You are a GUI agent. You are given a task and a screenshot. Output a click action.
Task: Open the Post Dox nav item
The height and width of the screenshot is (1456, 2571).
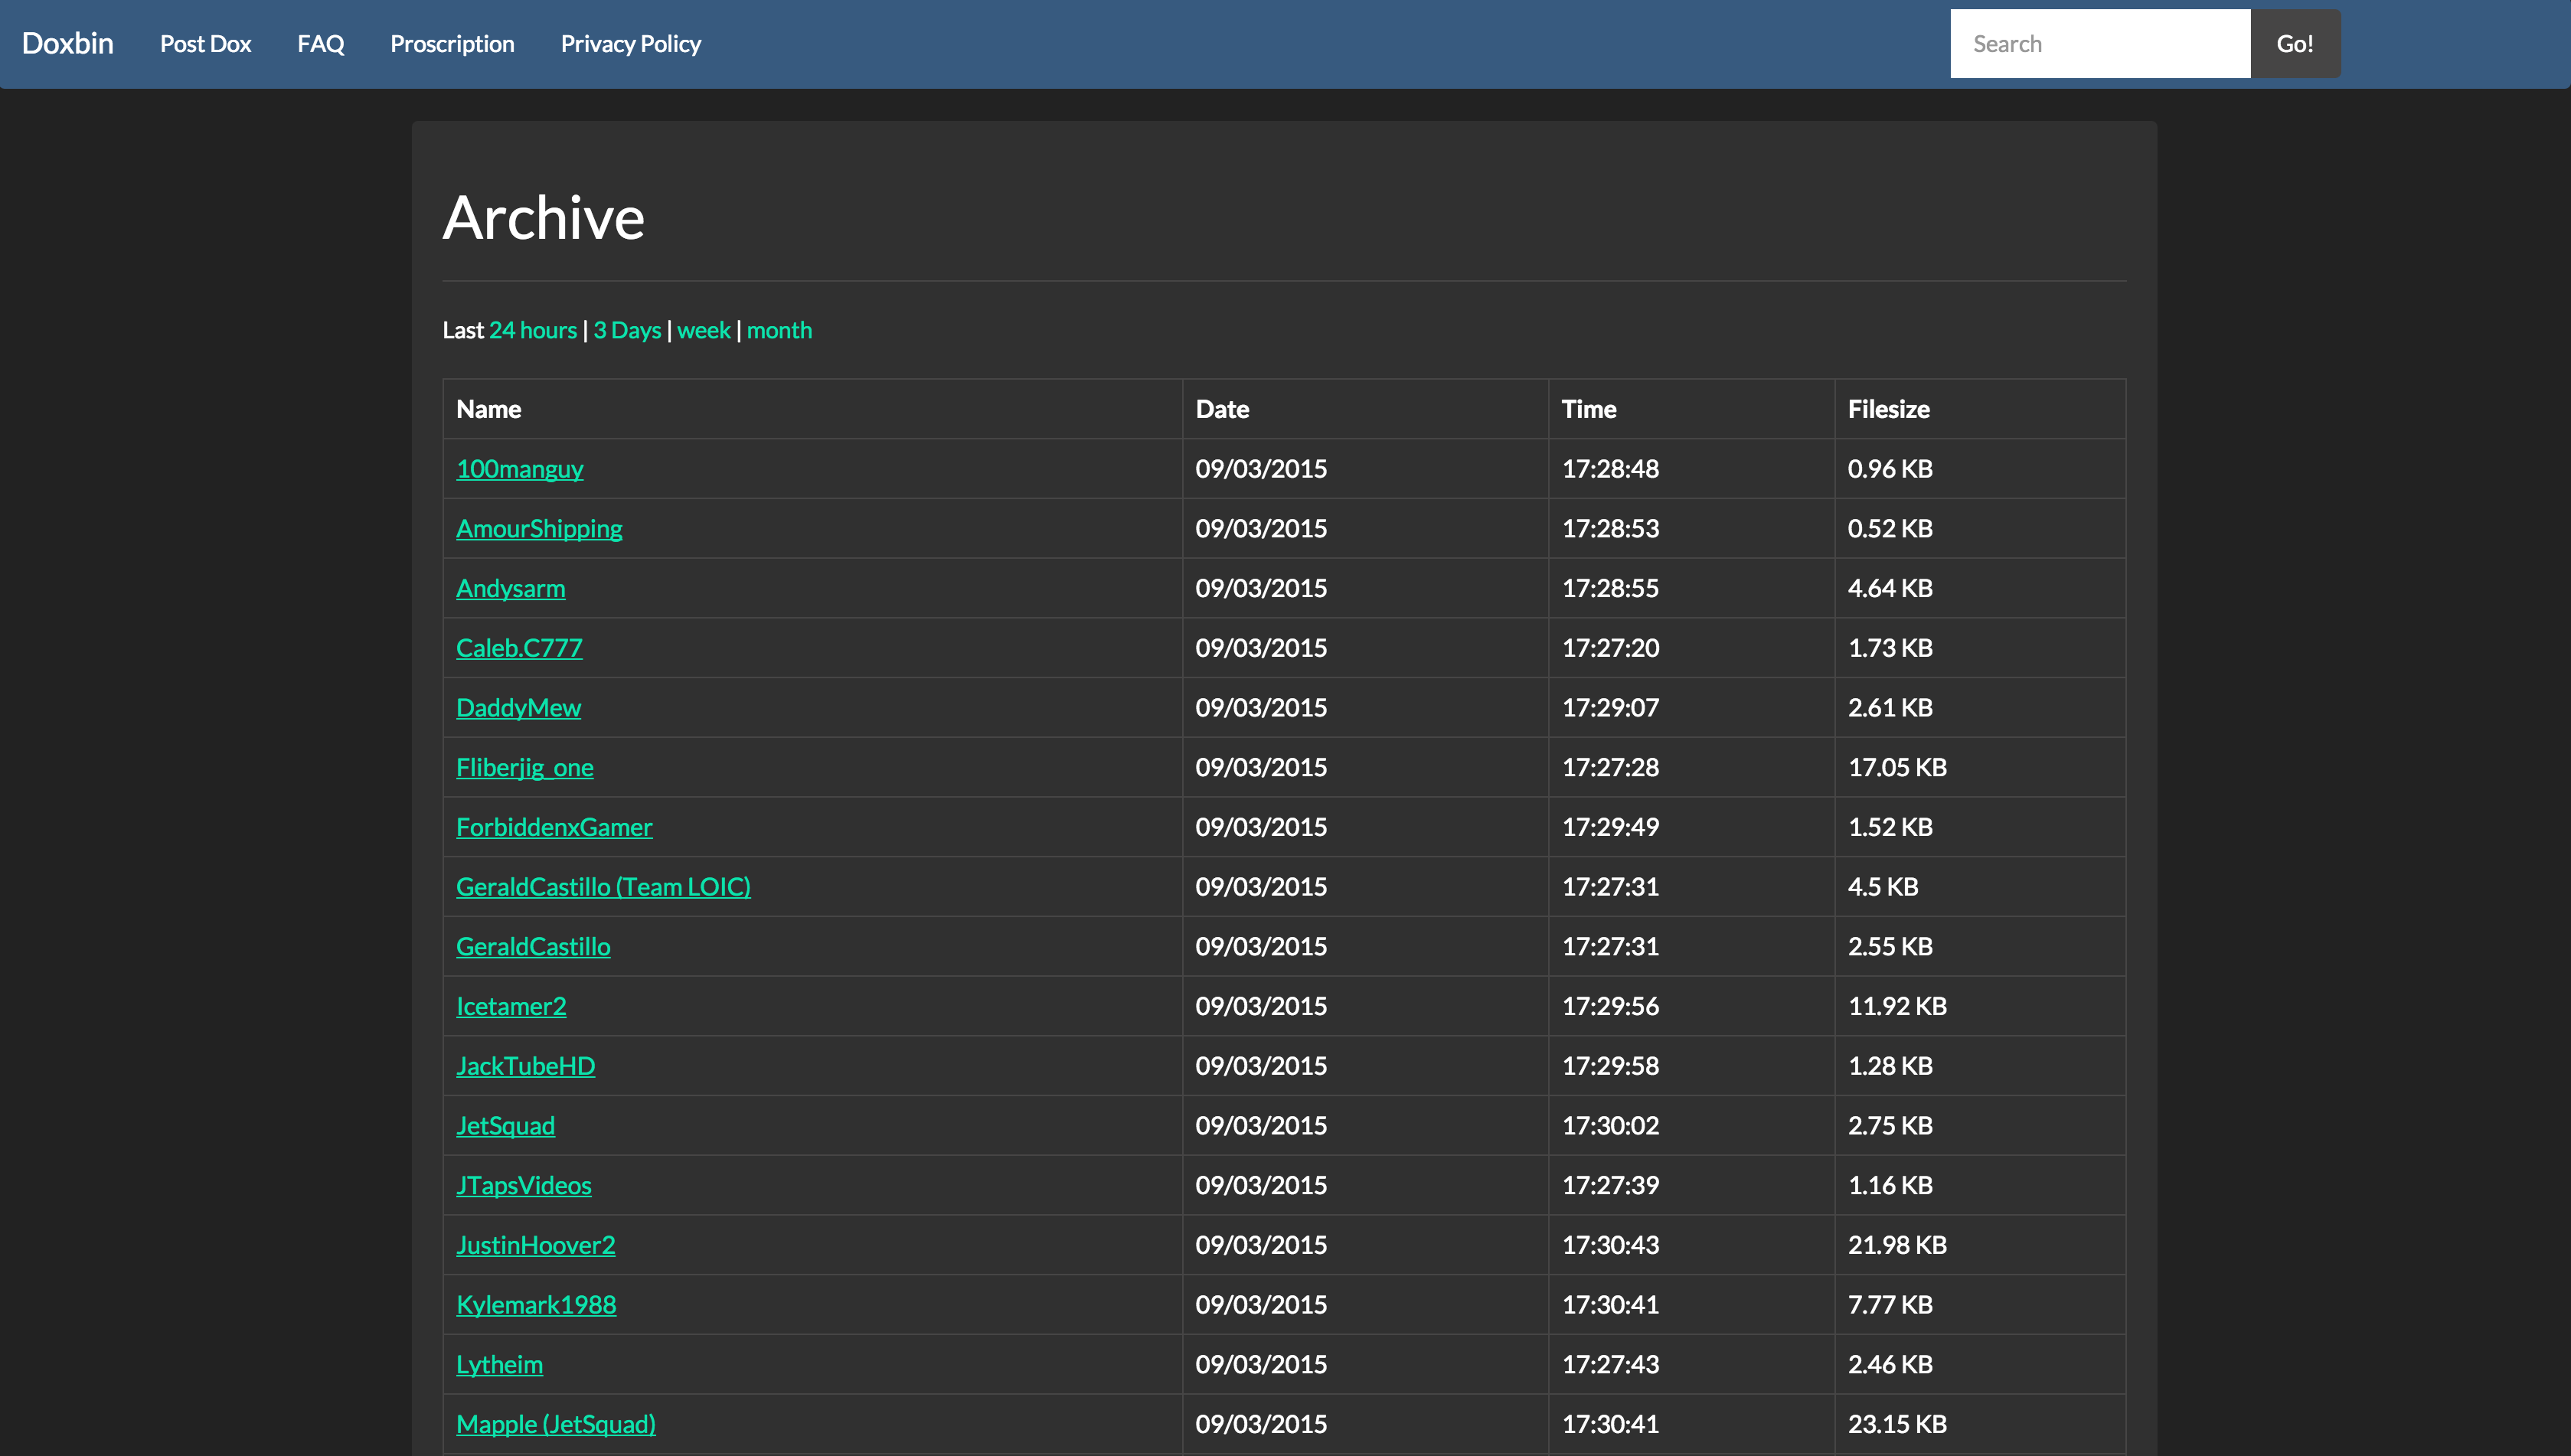[x=205, y=44]
